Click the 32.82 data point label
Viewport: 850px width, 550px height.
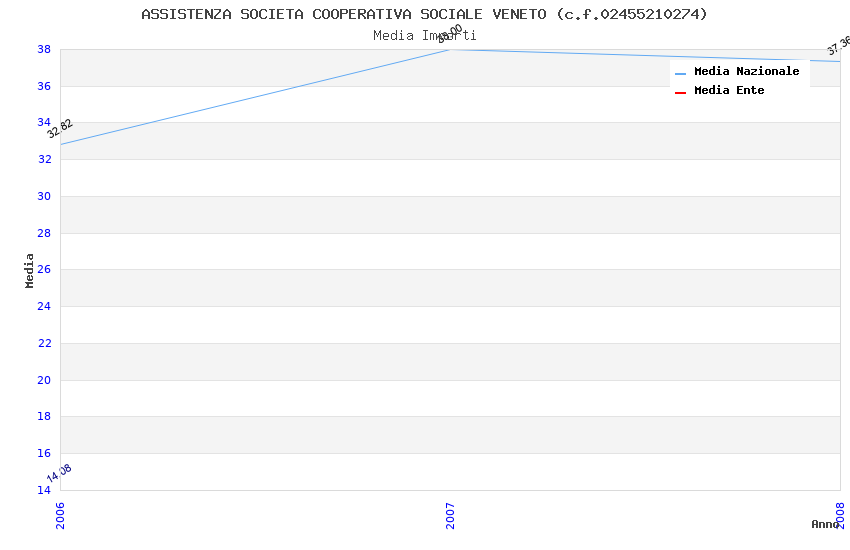60,128
